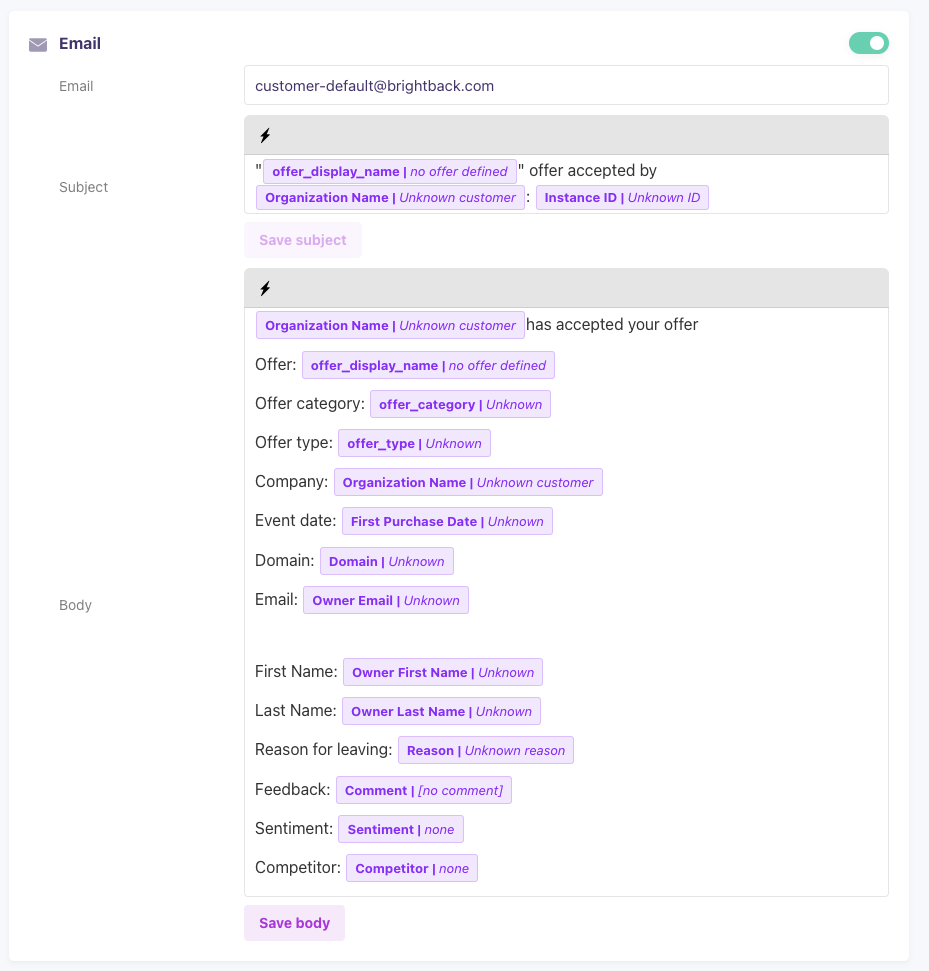Select the Competitor token in body
Screen dimensions: 929x971
click(x=411, y=869)
